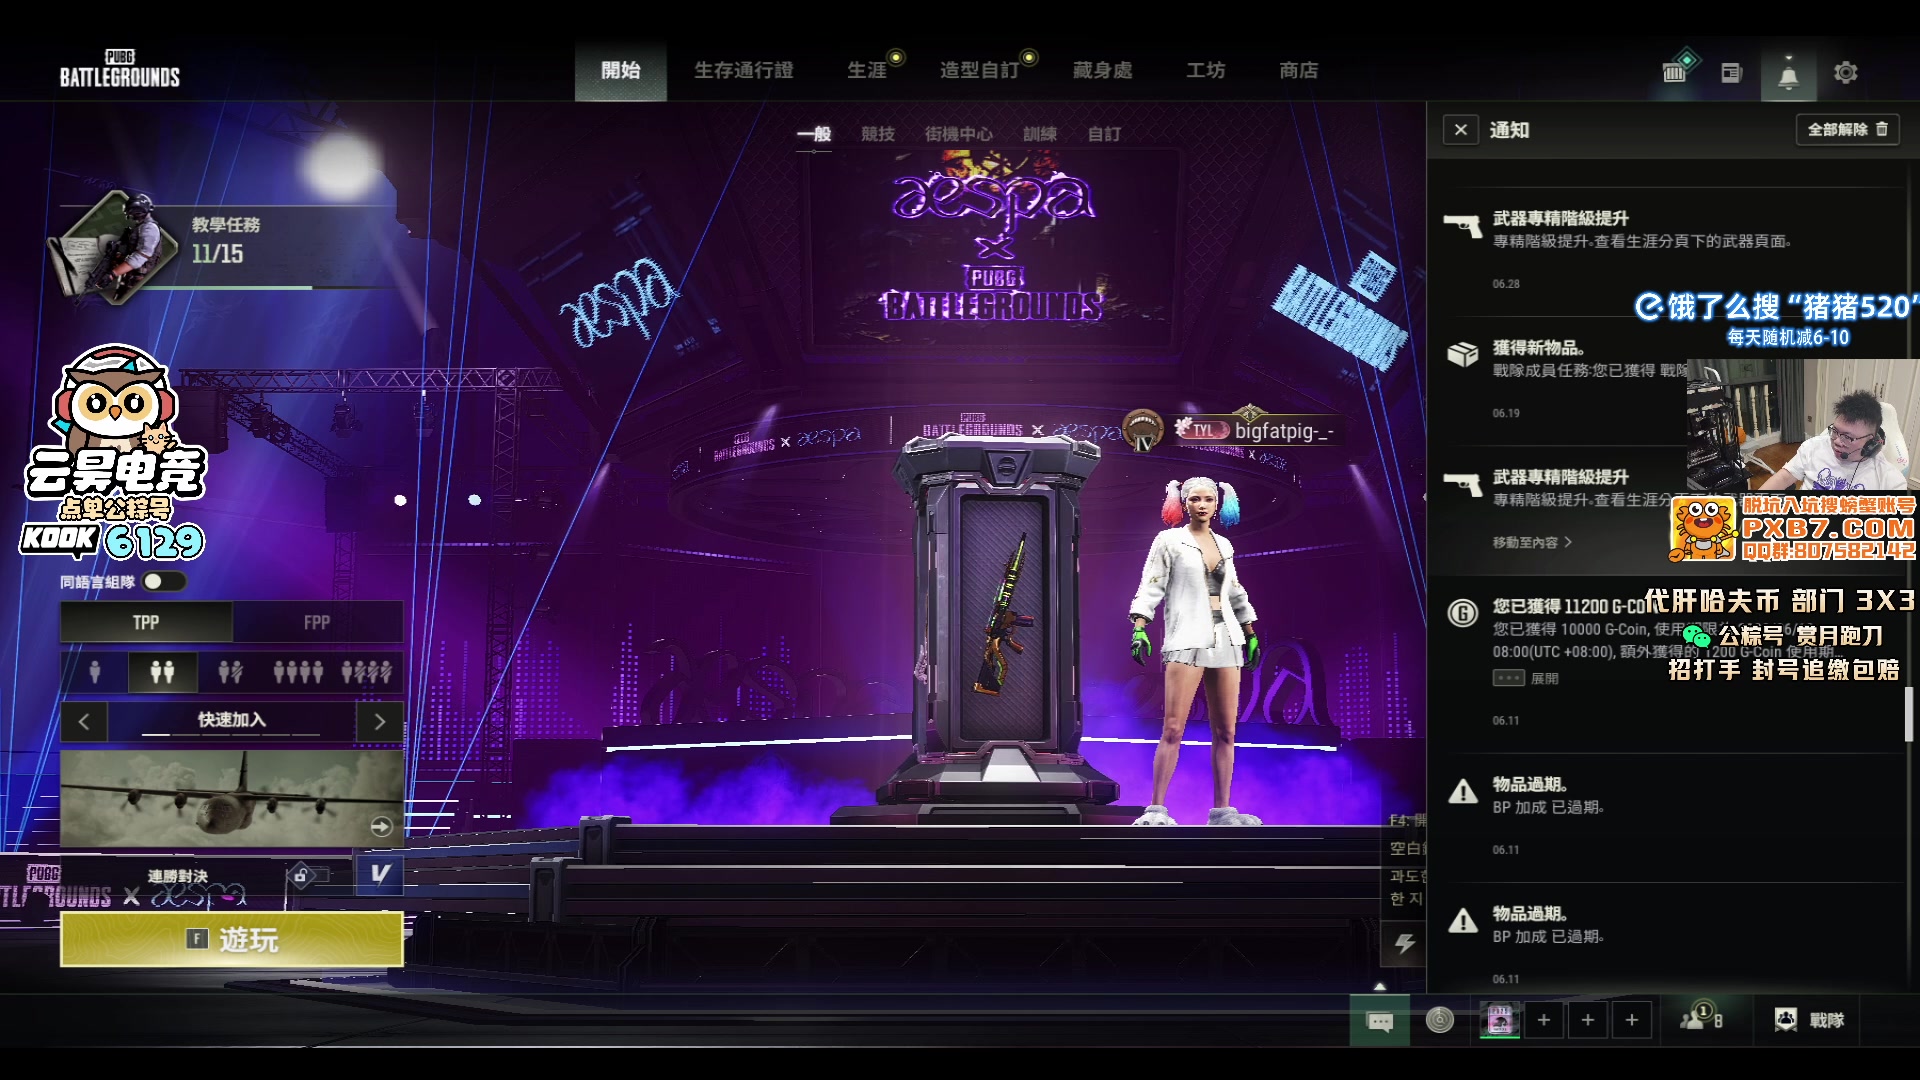Click the TYL clan tag badge
Viewport: 1920px width, 1080px height.
[x=1201, y=430]
